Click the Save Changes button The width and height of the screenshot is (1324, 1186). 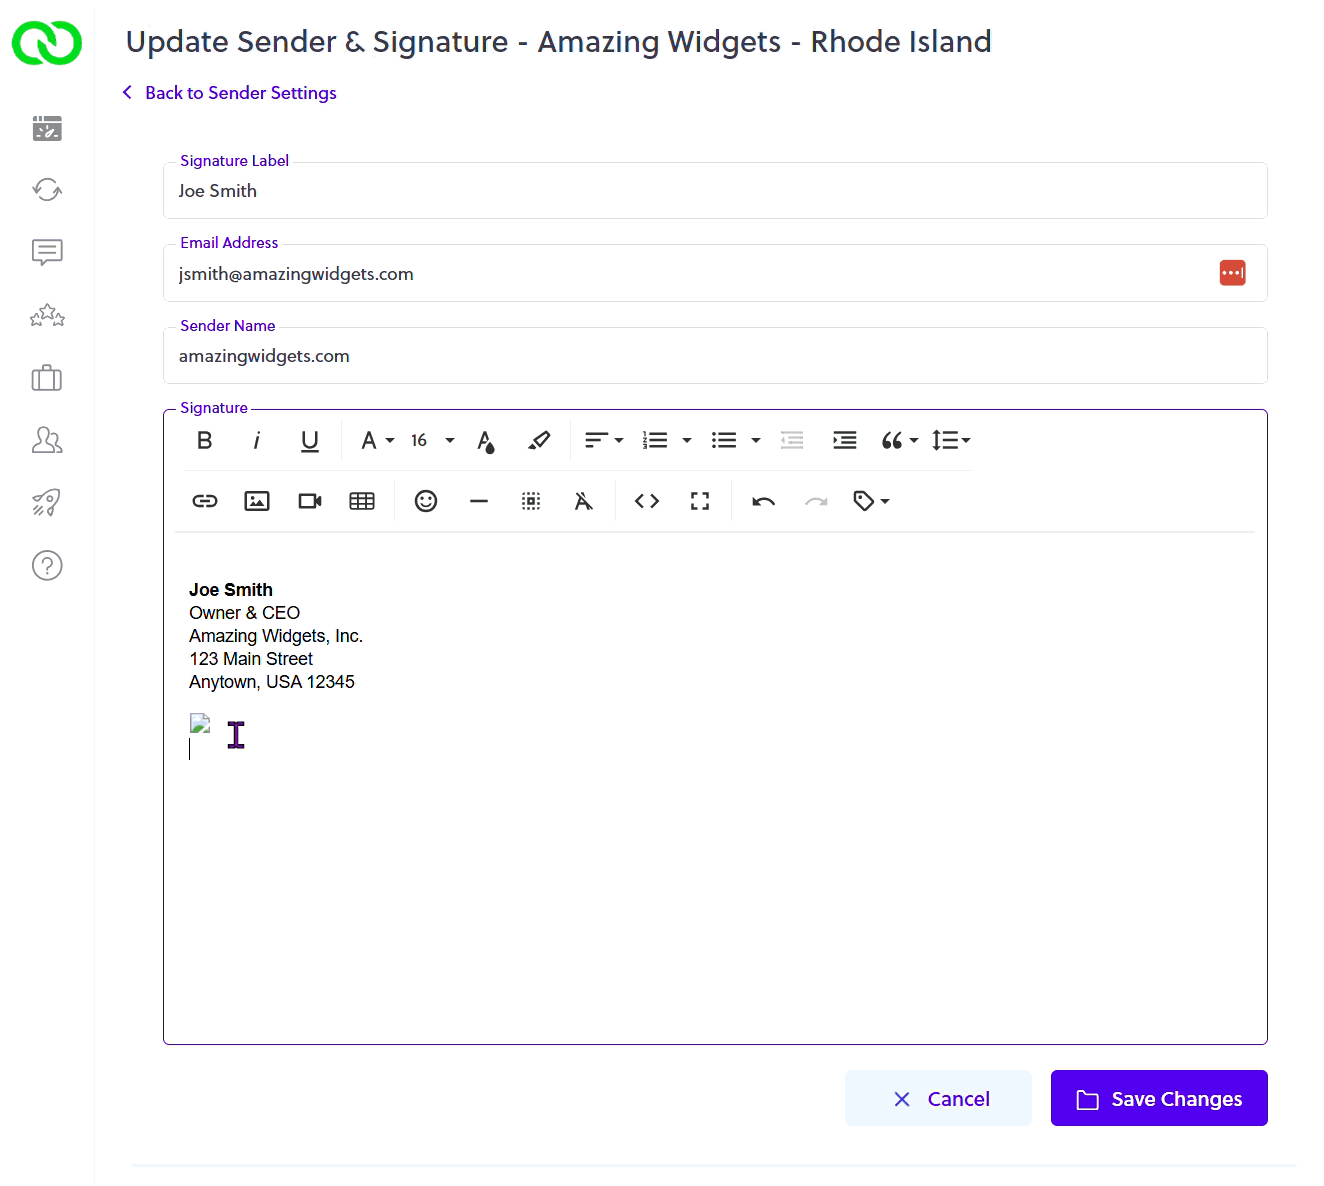click(1159, 1099)
